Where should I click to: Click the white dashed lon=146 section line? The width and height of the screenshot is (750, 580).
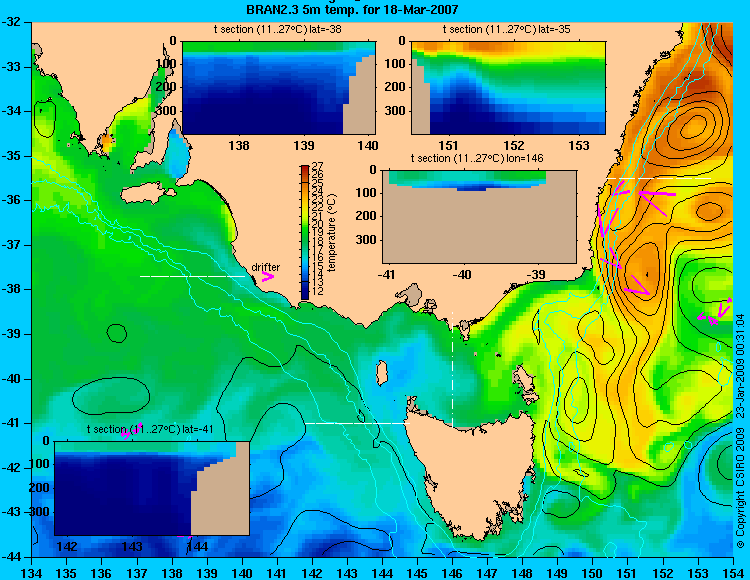point(452,369)
